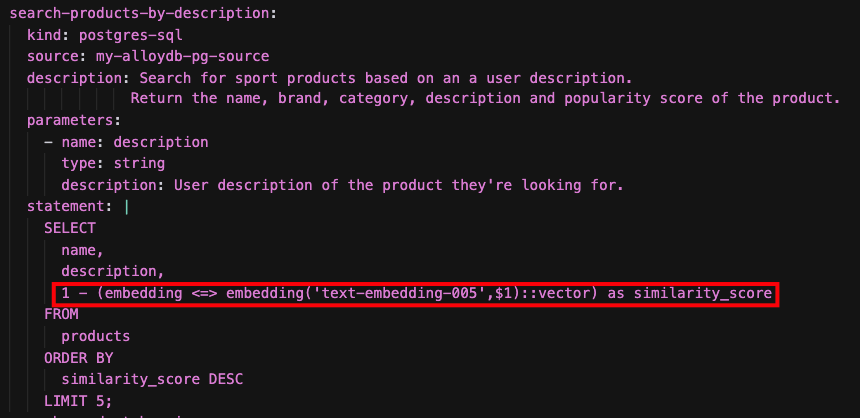860x418 pixels.
Task: Click the 'products' table name
Action: pyautogui.click(x=95, y=336)
